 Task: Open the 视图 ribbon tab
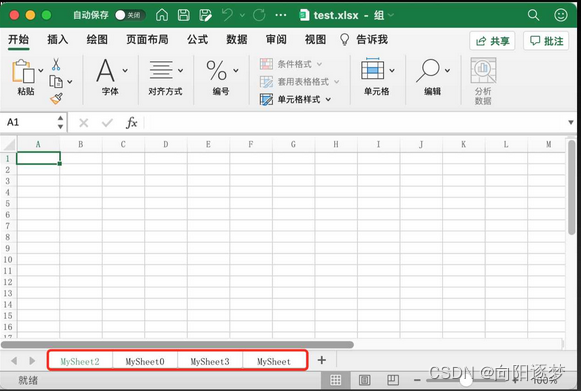(315, 40)
